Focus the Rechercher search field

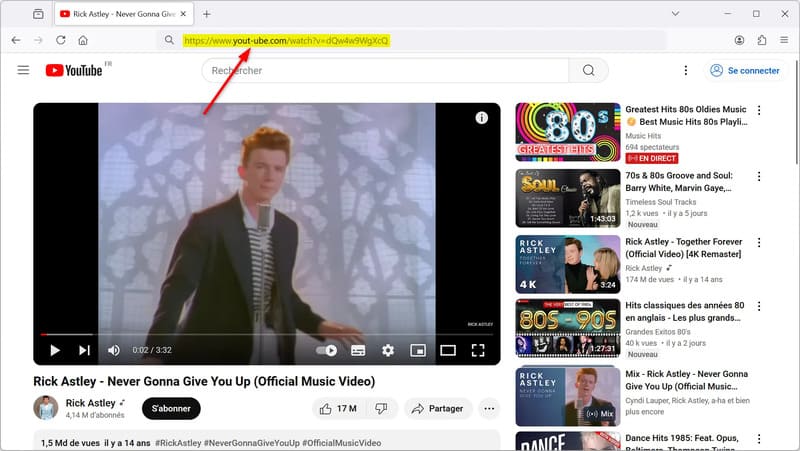[385, 70]
